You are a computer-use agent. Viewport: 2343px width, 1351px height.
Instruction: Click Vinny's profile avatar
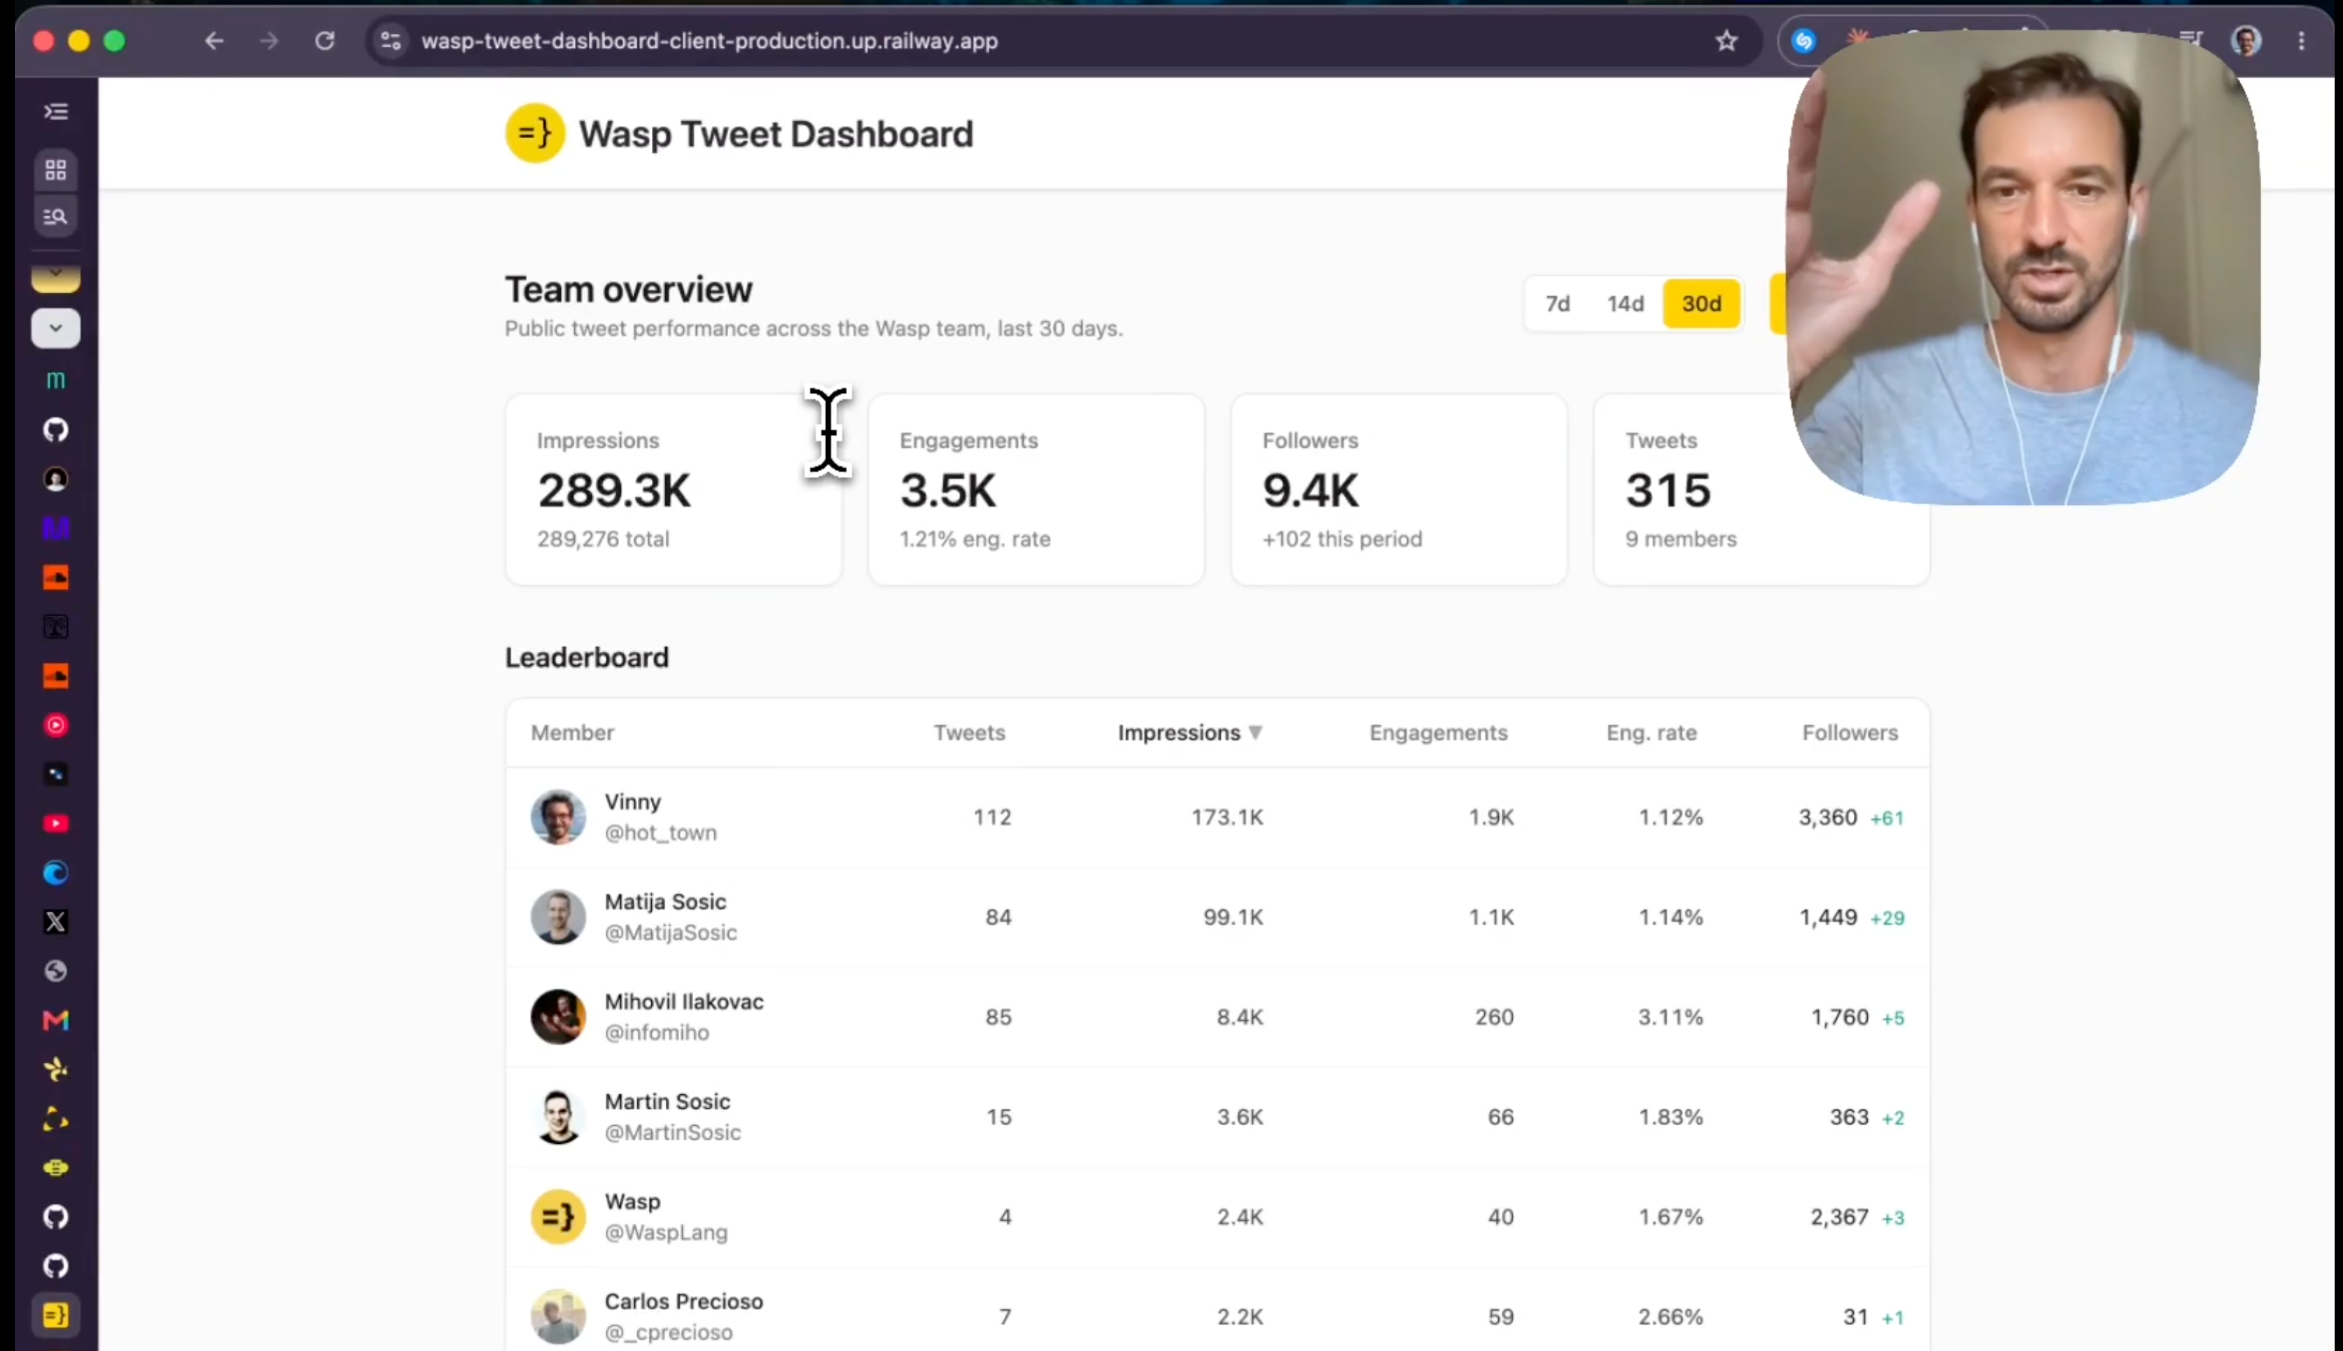[558, 817]
